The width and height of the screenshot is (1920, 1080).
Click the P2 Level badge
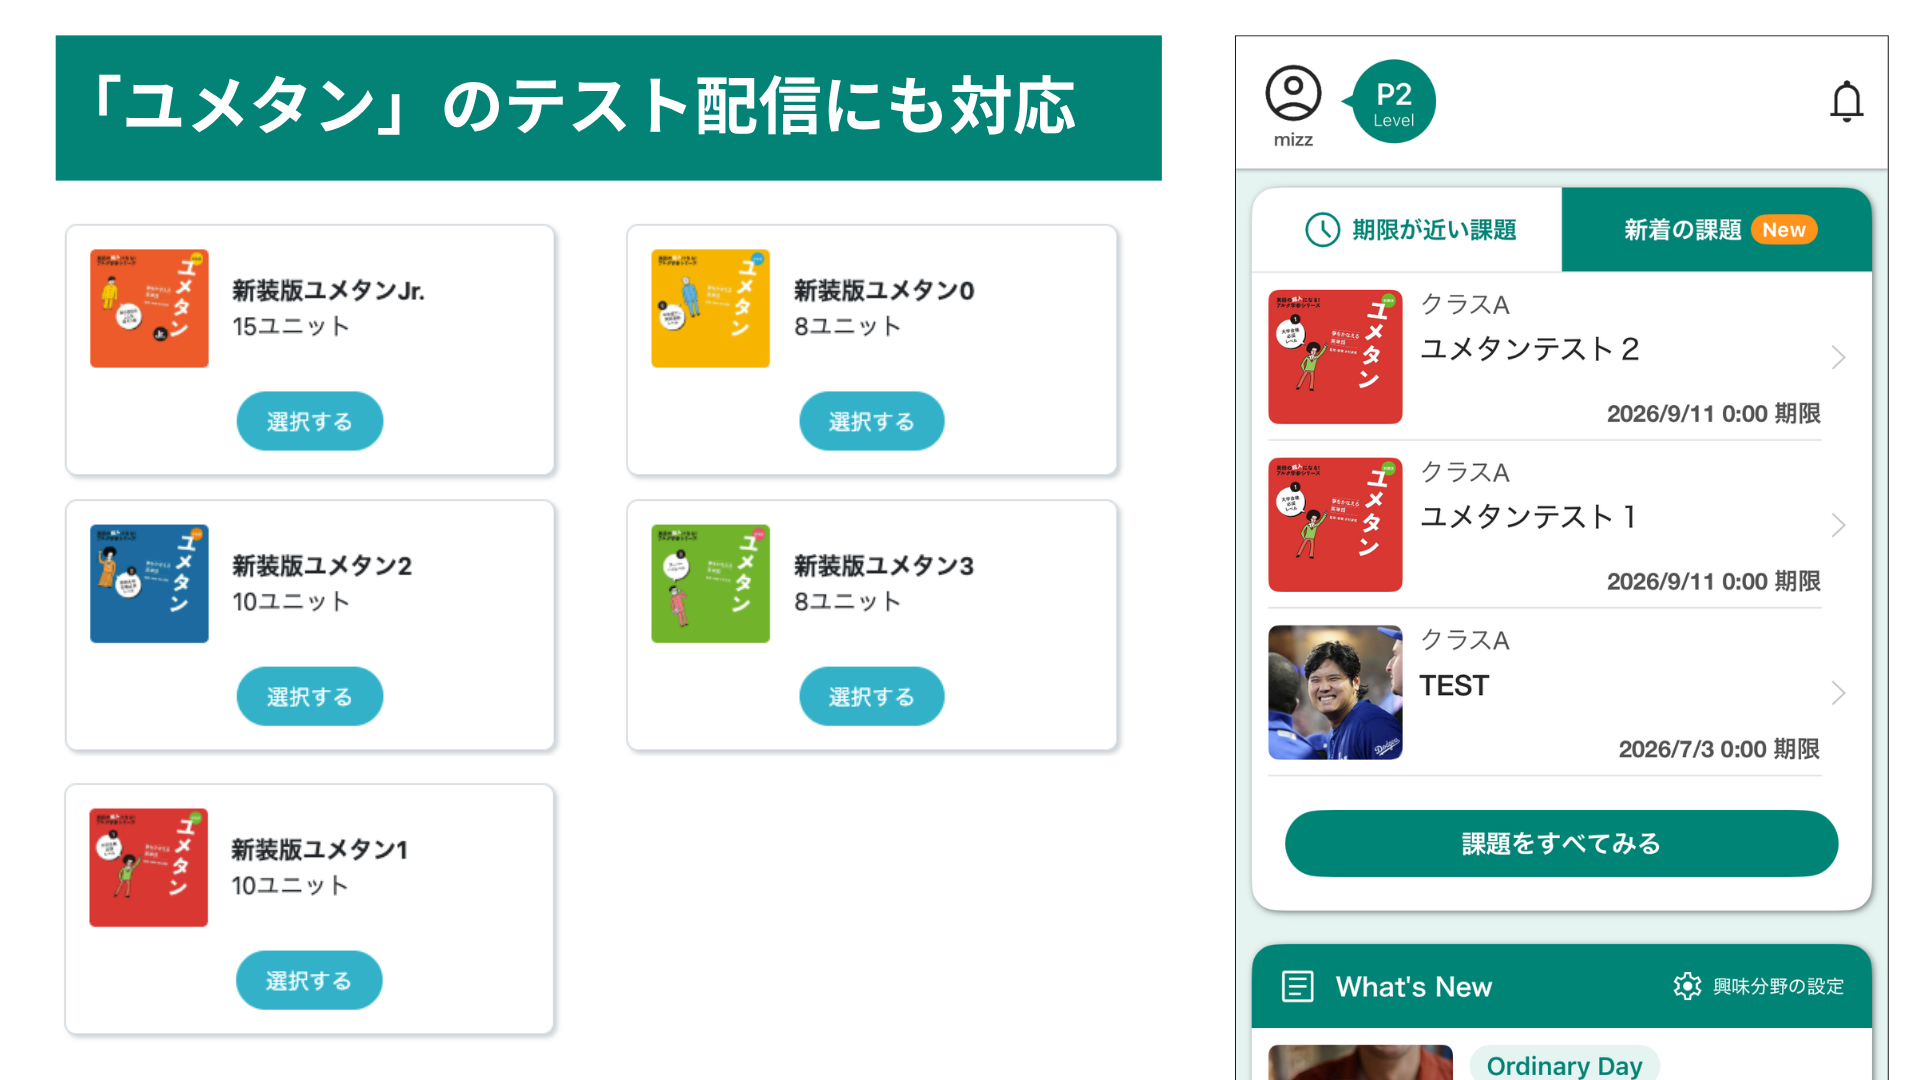[1392, 102]
